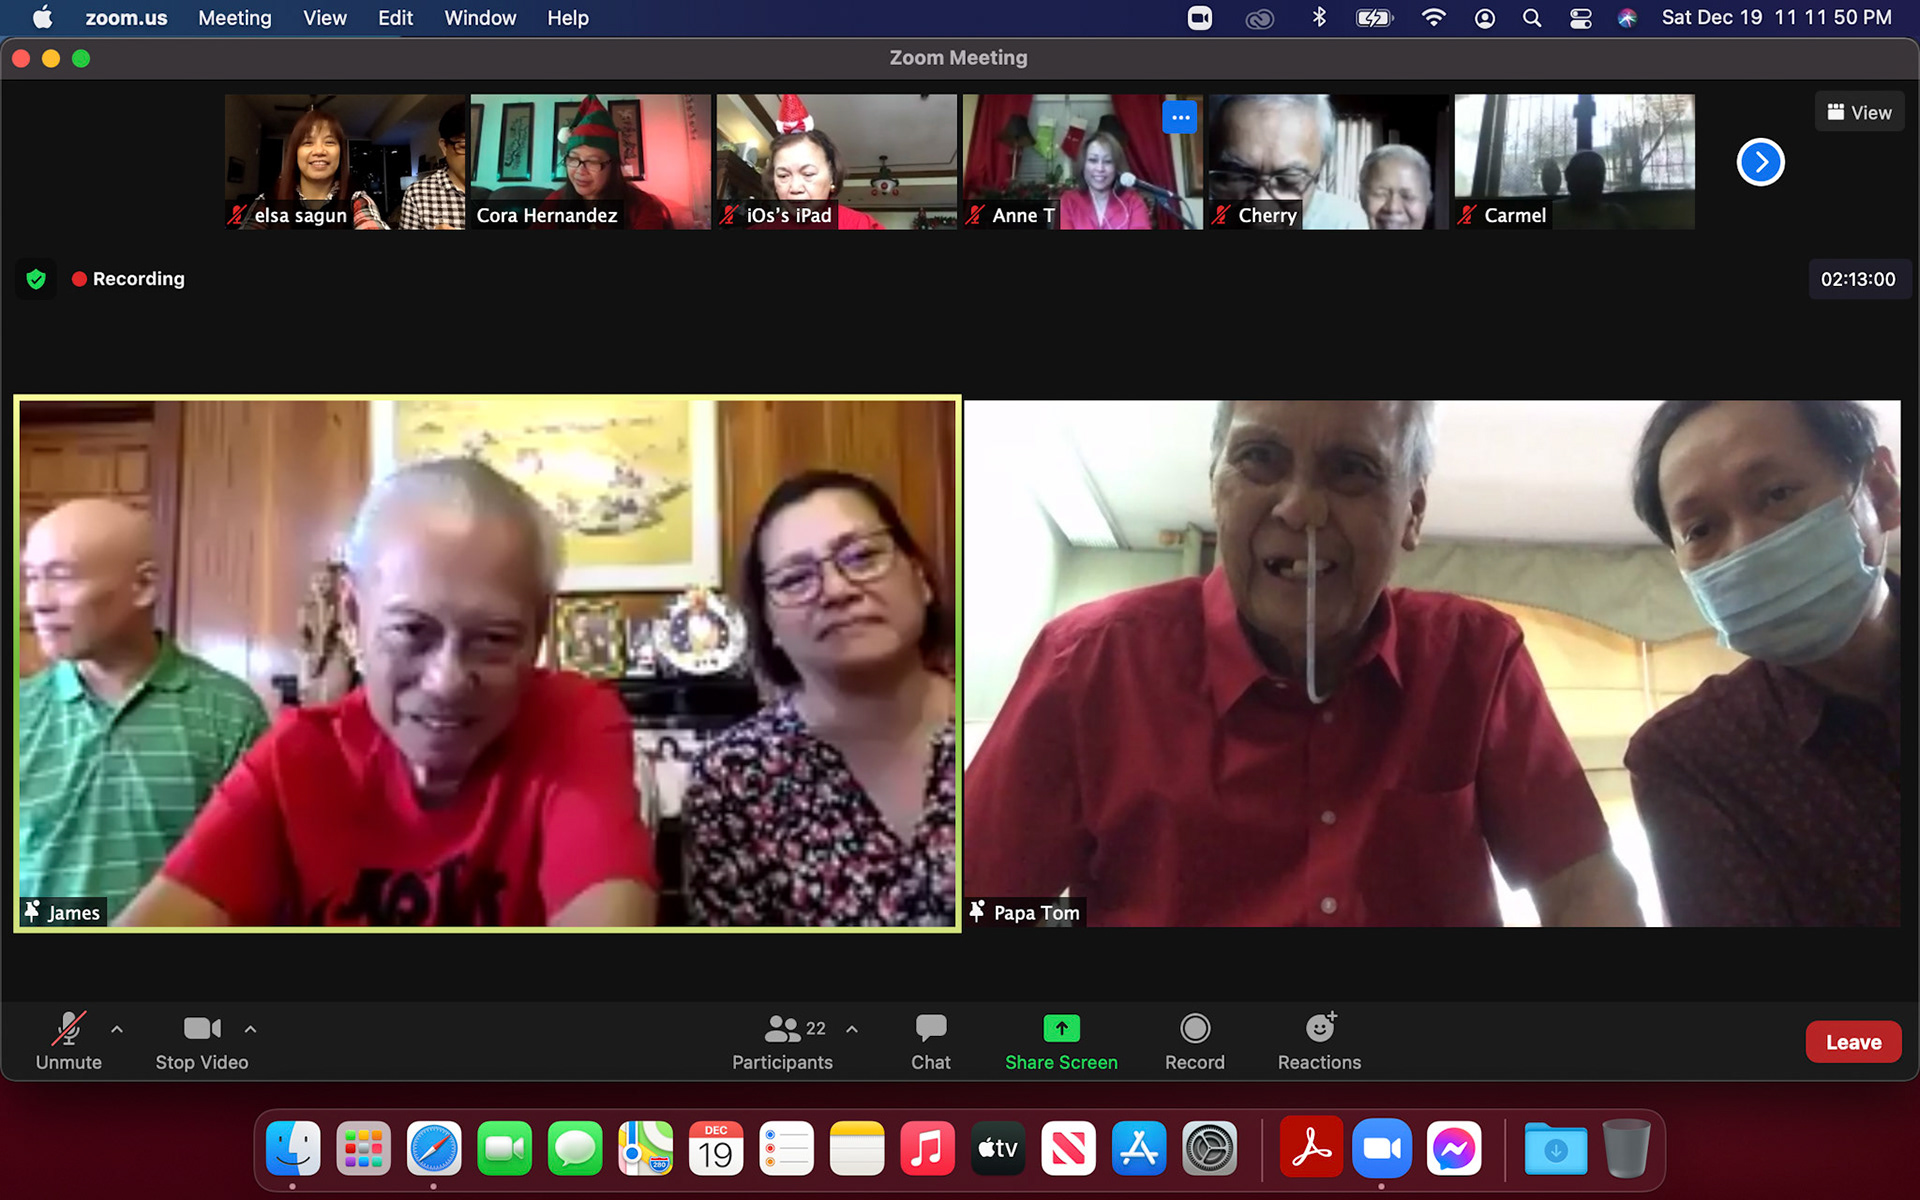Click the Share Screen icon
1920x1200 pixels.
tap(1061, 1029)
